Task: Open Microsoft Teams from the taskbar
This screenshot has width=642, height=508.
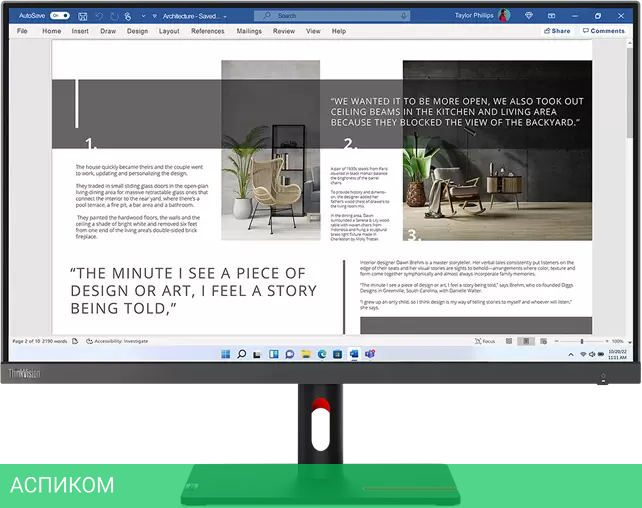Action: click(369, 354)
